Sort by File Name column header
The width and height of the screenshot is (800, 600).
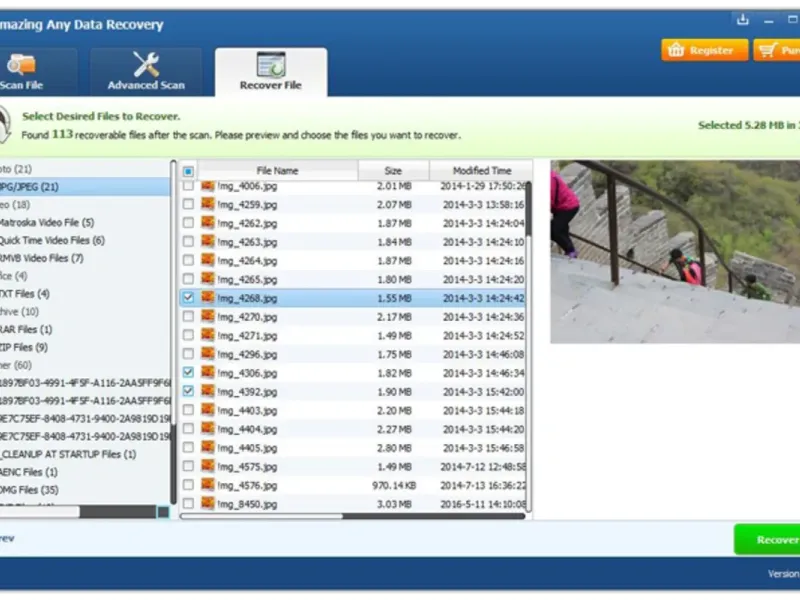point(278,170)
